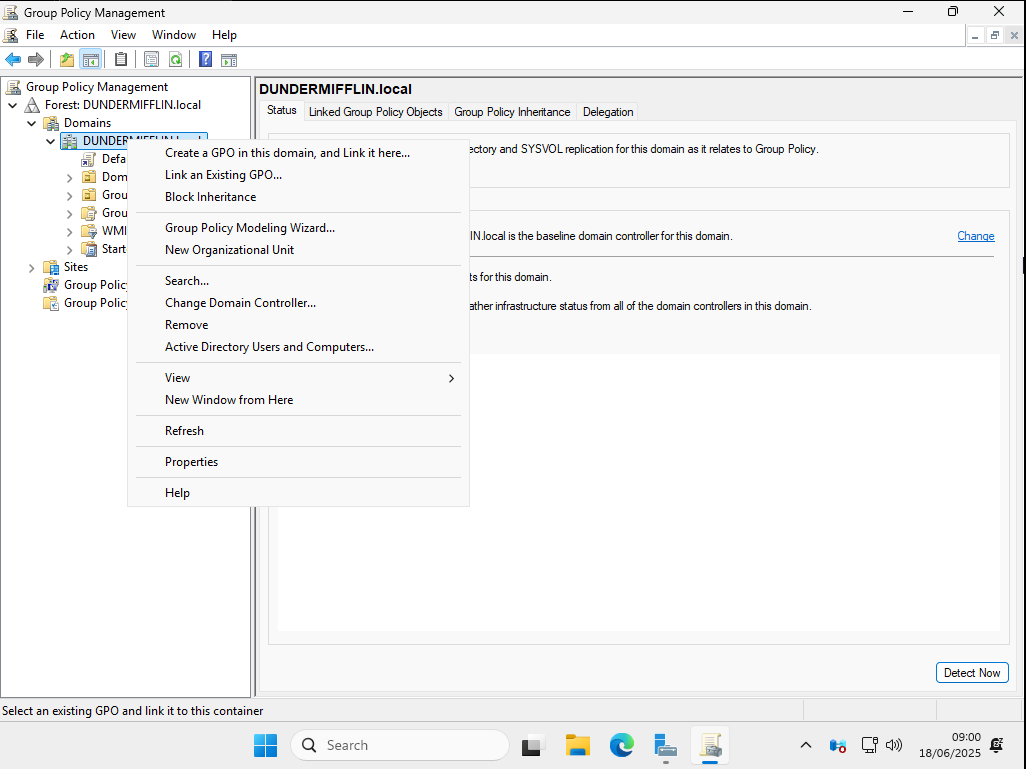Viewport: 1026px width, 769px height.
Task: Click the clipboard icon in the toolbar
Action: (x=121, y=60)
